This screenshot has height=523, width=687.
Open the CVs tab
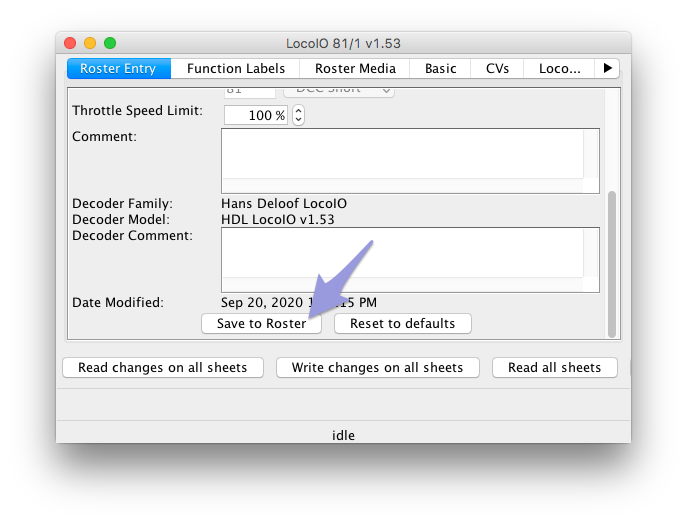click(x=497, y=69)
